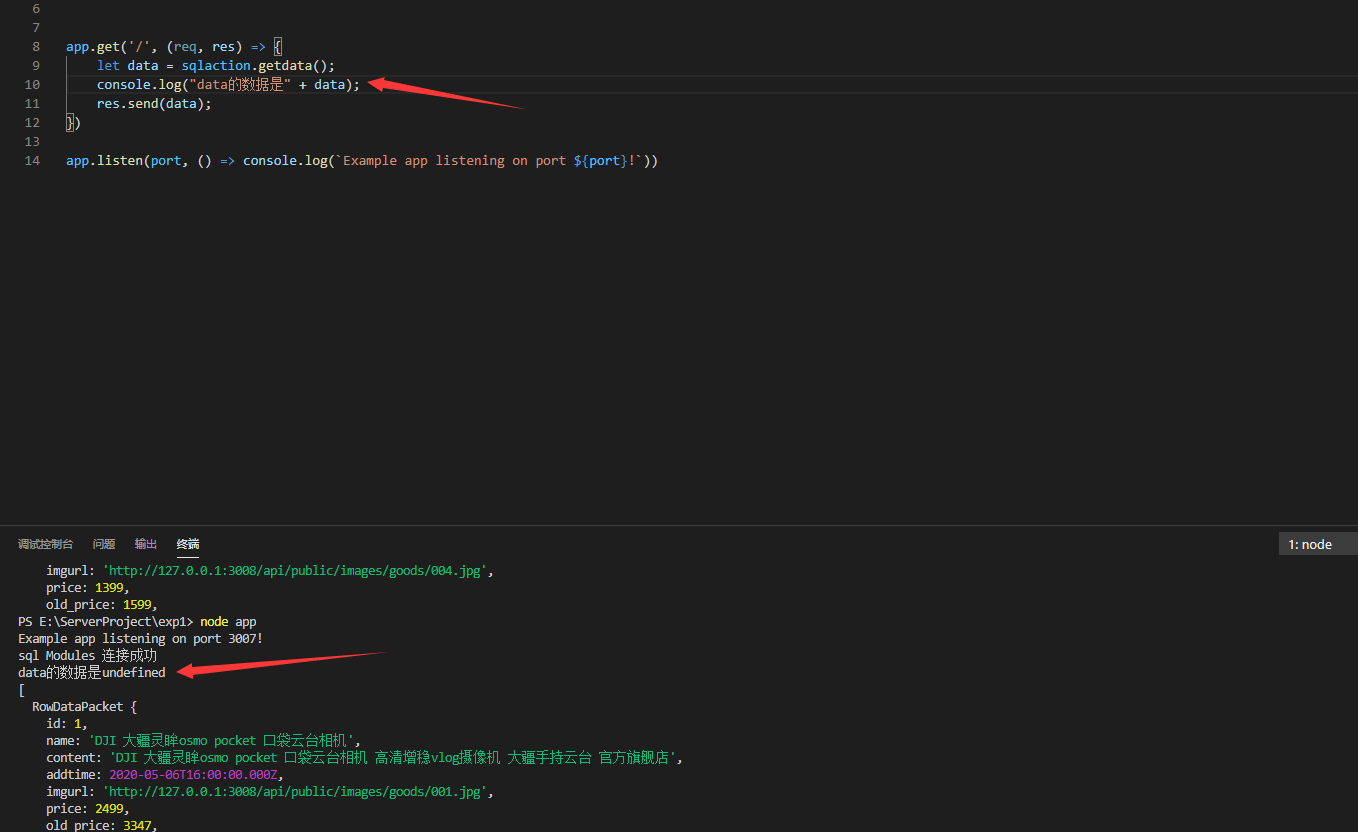The image size is (1358, 832).
Task: Click the 'PS E:\ServerProject\exp1>' prompt path
Action: pyautogui.click(x=106, y=622)
